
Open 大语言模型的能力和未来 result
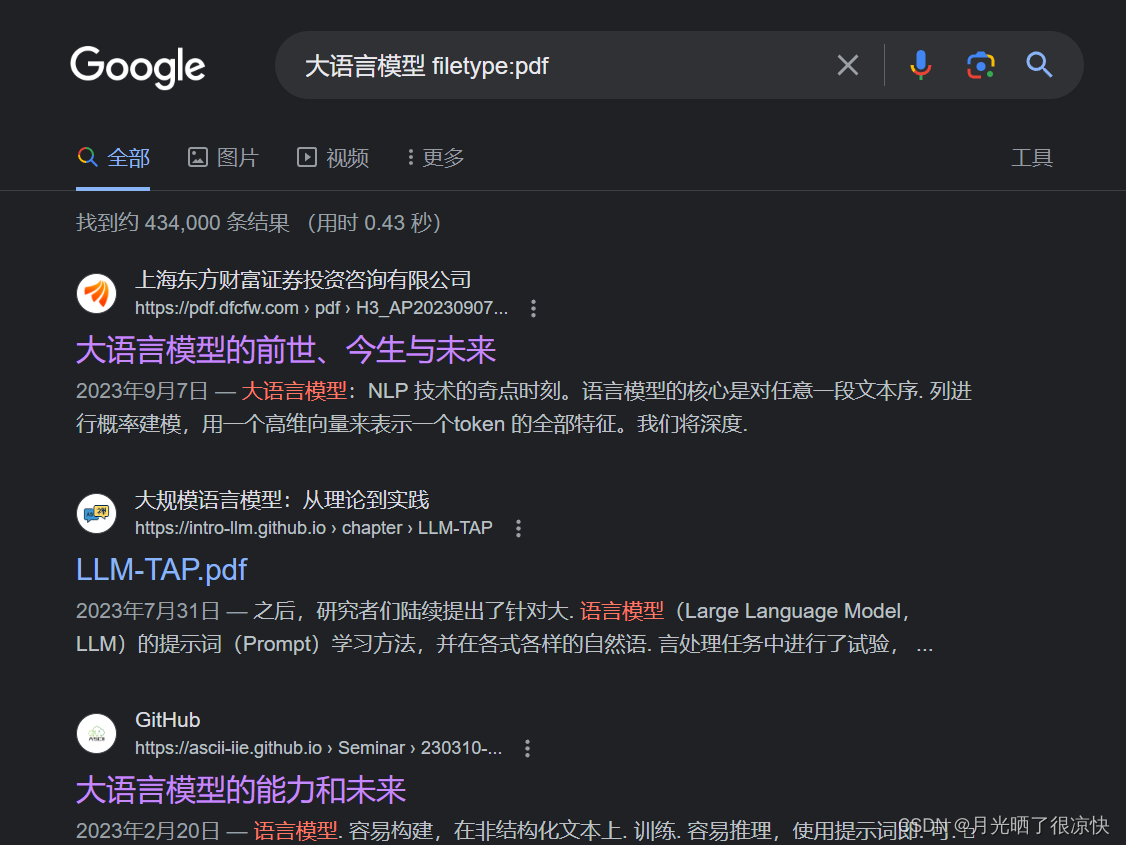pyautogui.click(x=241, y=790)
